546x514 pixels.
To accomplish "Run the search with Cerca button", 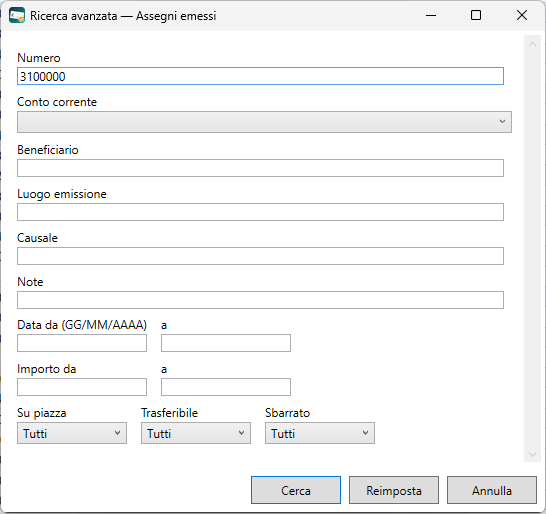I will (x=296, y=490).
